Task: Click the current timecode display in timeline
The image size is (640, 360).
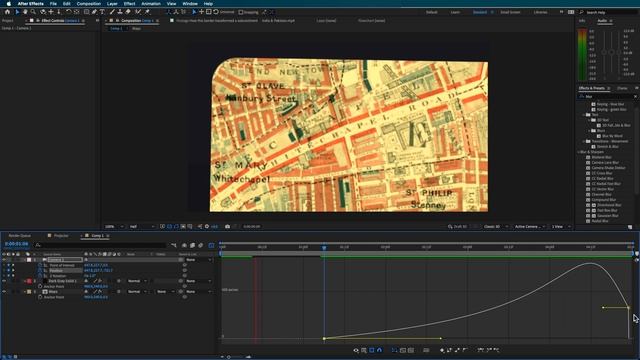Action: [x=16, y=244]
